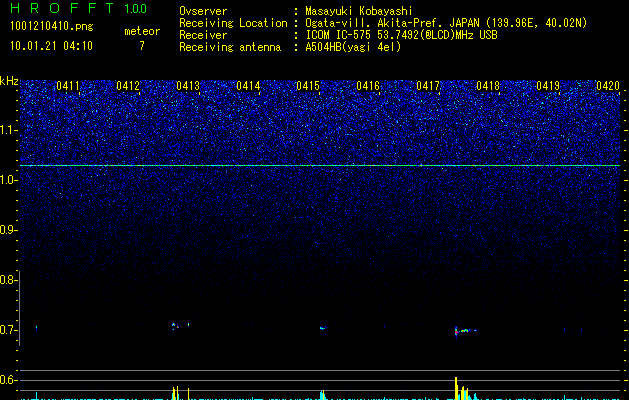The image size is (629, 400).
Task: Click the 0416 time marker
Action: 368,86
